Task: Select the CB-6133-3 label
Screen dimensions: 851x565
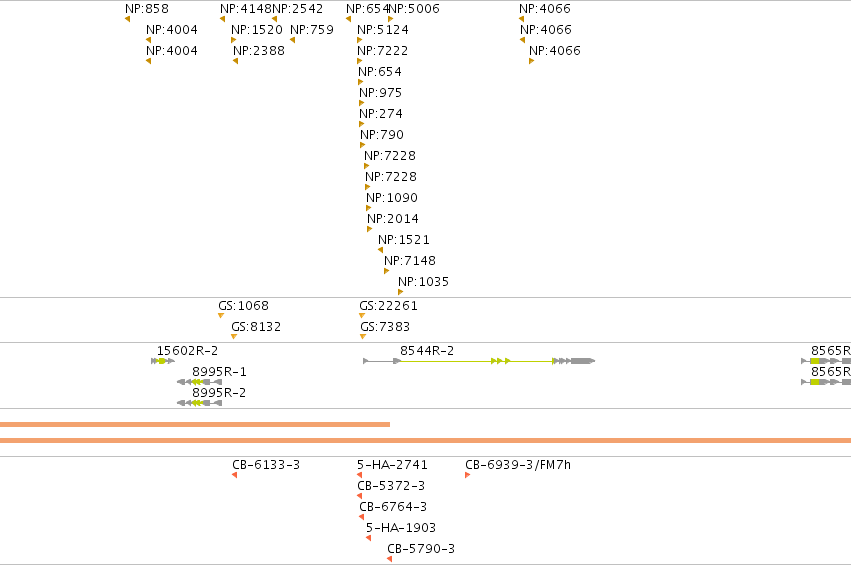Action: pyautogui.click(x=266, y=465)
